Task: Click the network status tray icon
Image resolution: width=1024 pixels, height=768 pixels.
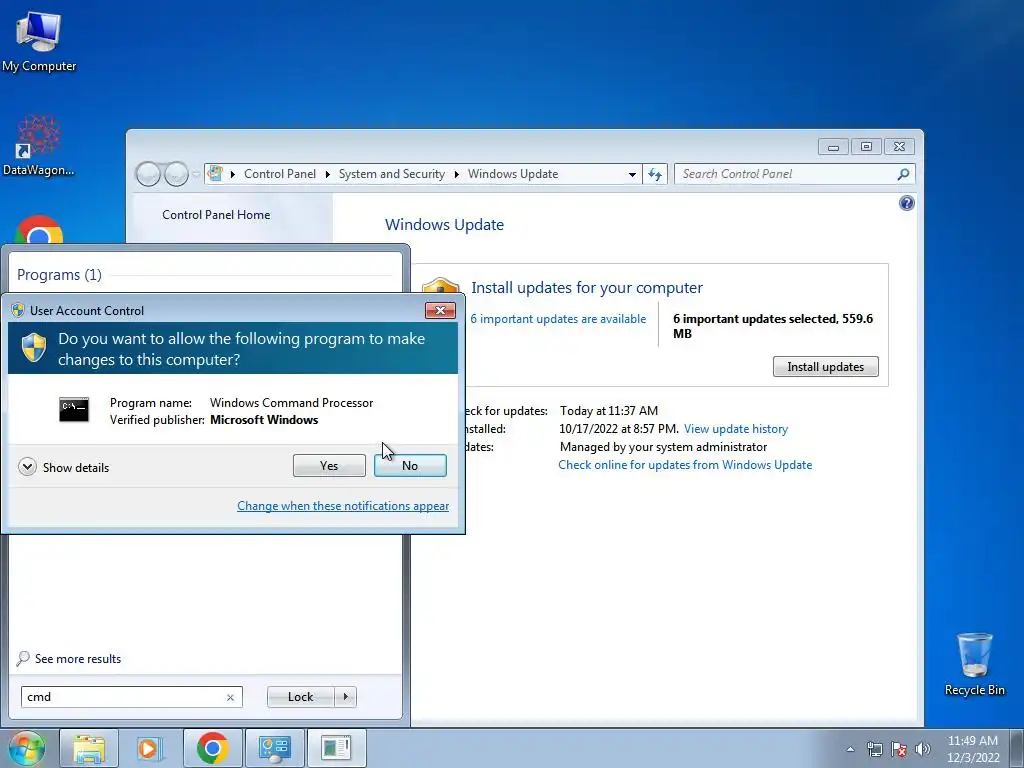Action: (874, 750)
